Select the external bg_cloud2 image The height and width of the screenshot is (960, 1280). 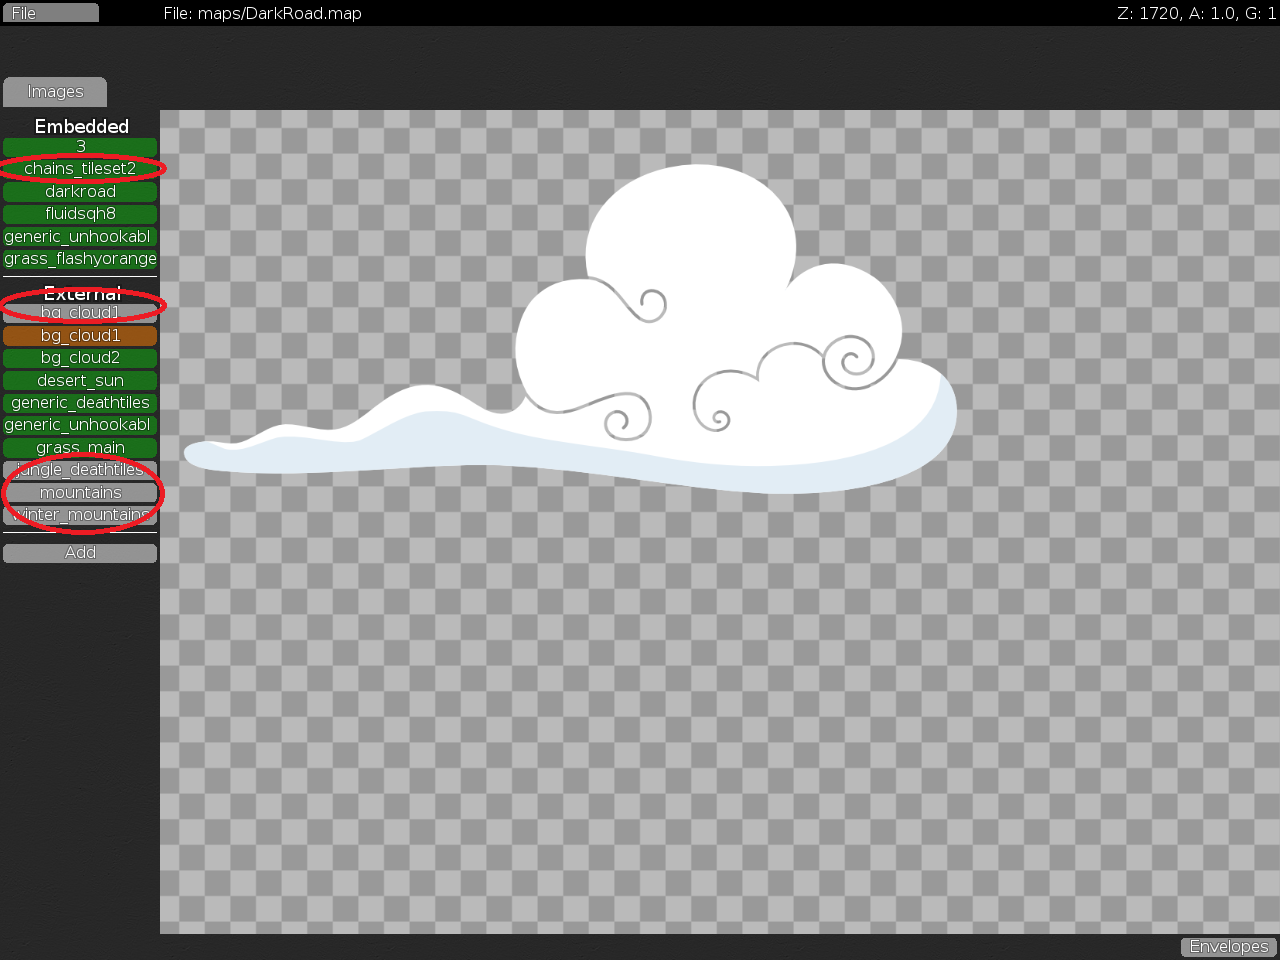pyautogui.click(x=80, y=357)
